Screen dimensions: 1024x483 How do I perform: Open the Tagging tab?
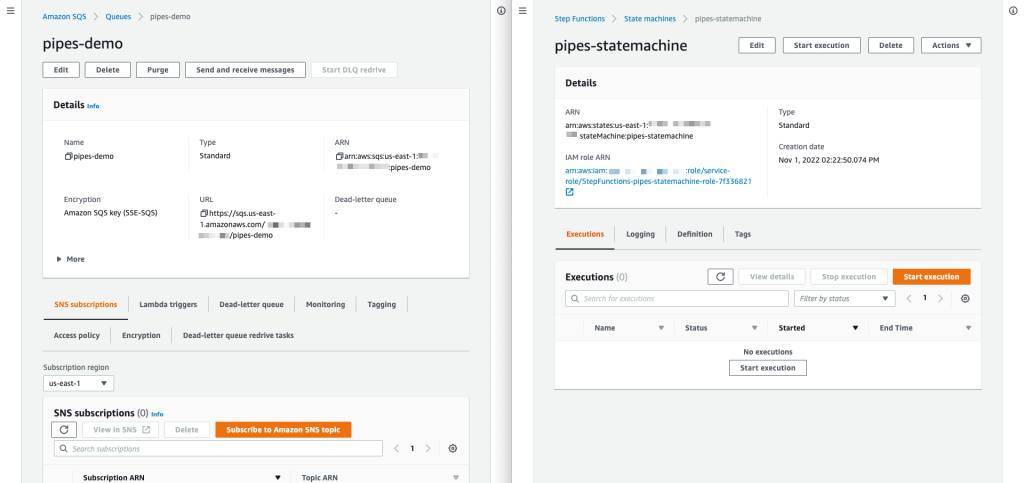pos(381,304)
